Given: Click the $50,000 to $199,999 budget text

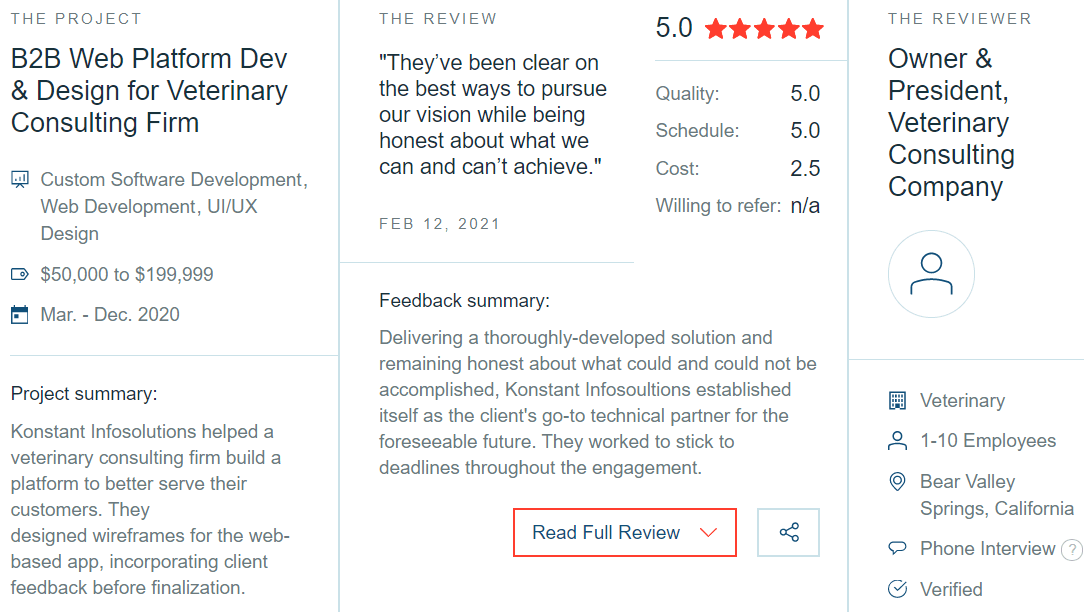Looking at the screenshot, I should click(127, 275).
